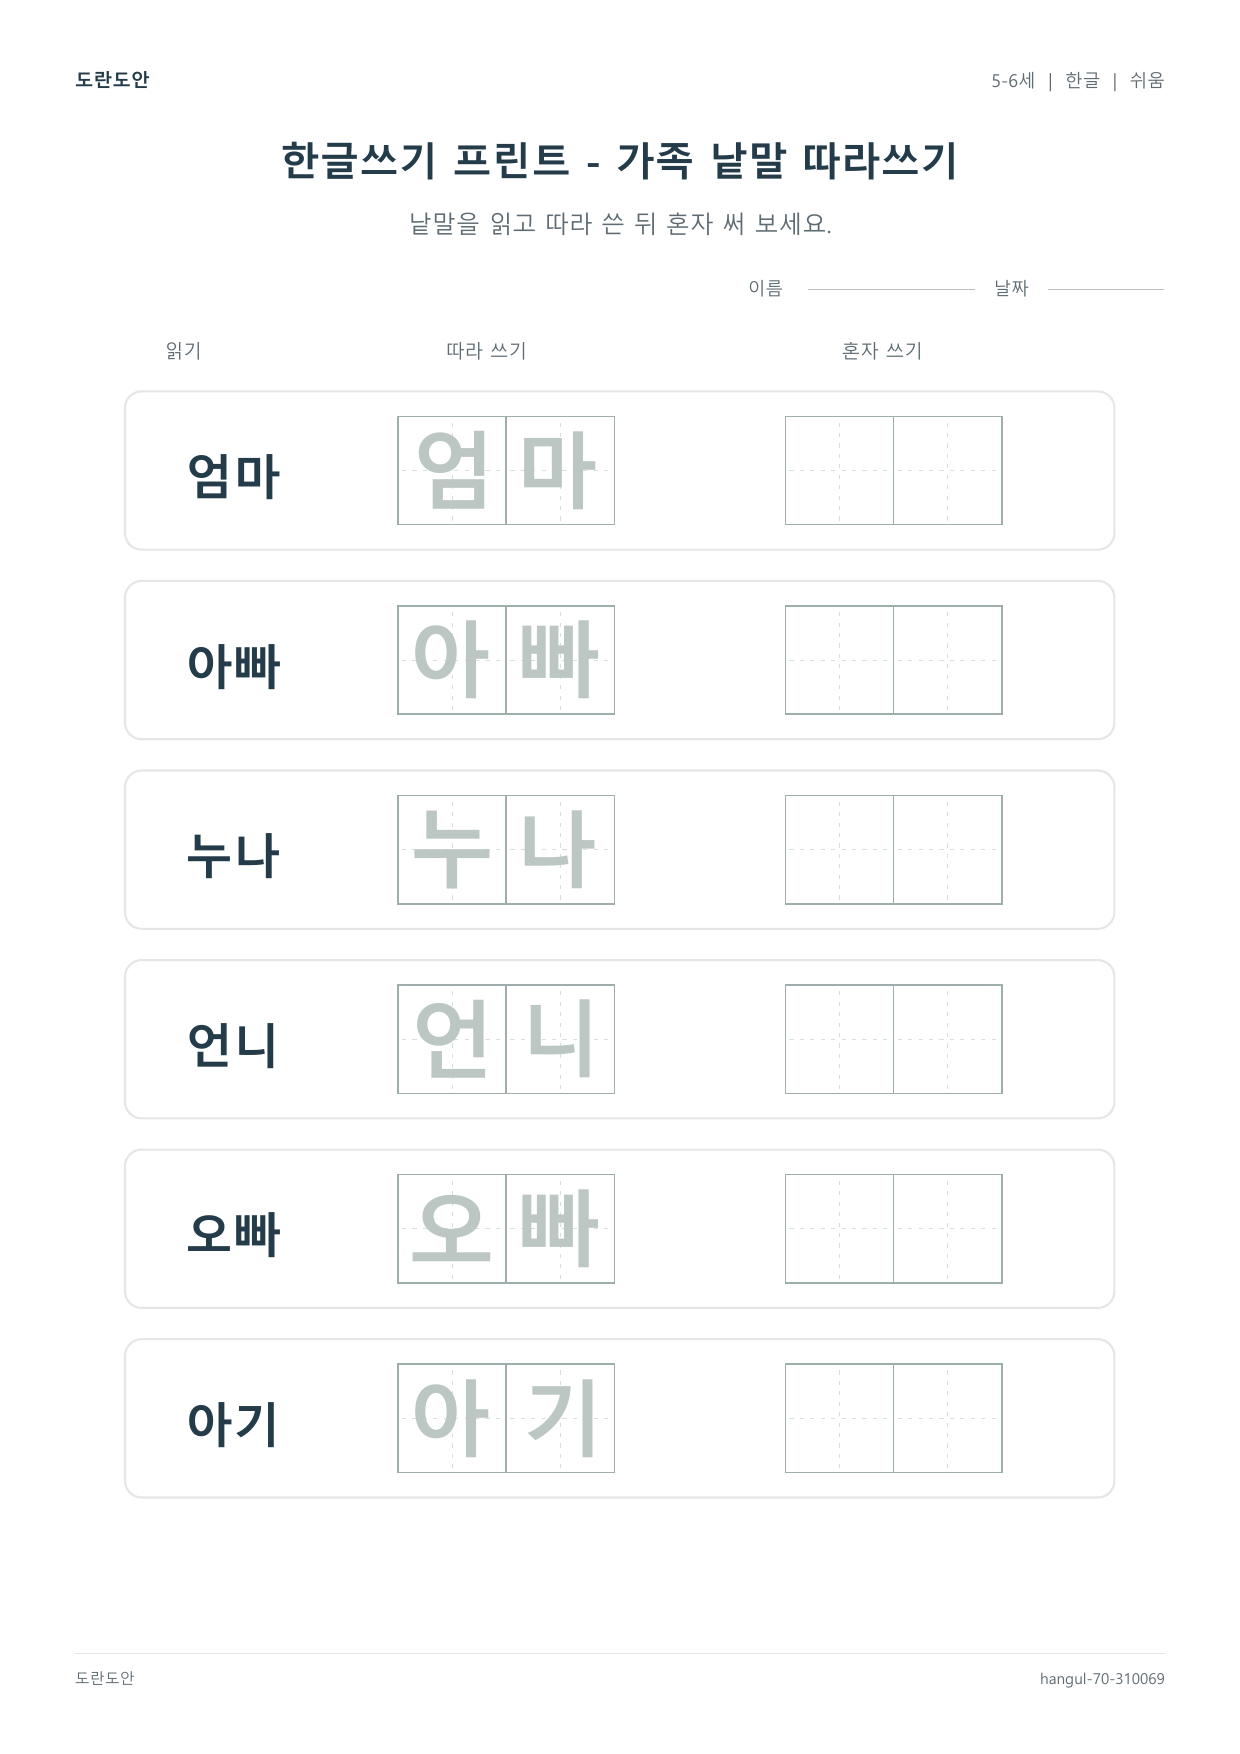Click the reading word 엄마
1240x1754 pixels.
click(233, 475)
